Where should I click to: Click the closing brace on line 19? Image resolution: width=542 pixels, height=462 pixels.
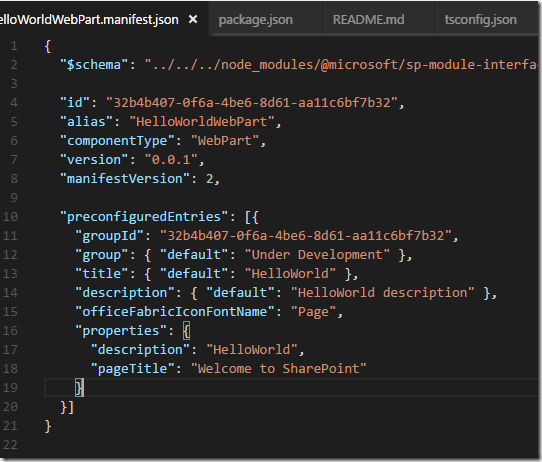[79, 388]
